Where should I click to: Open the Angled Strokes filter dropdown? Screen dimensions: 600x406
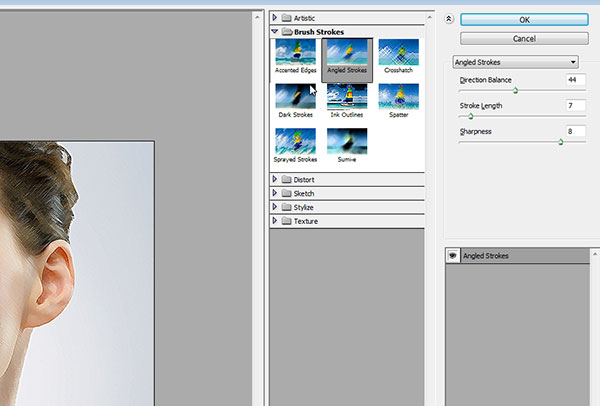(516, 62)
